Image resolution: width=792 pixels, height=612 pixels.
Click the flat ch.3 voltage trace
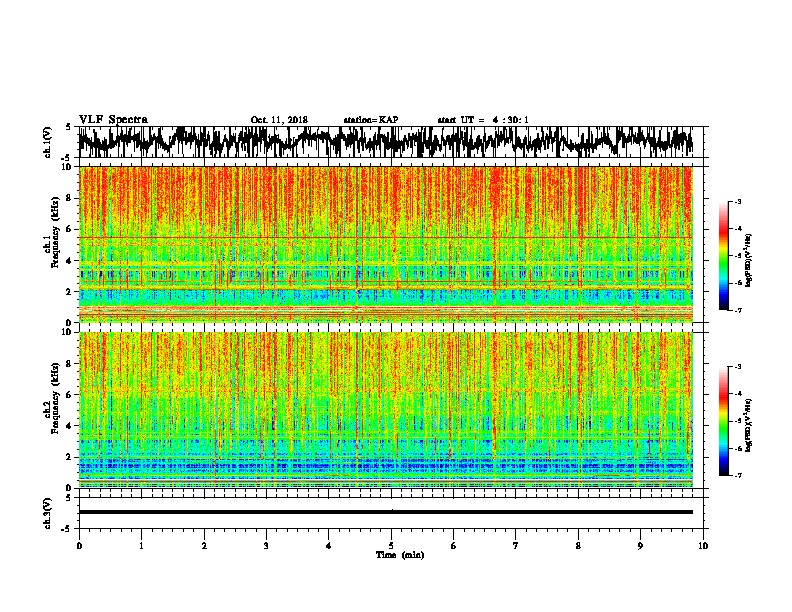pyautogui.click(x=385, y=512)
